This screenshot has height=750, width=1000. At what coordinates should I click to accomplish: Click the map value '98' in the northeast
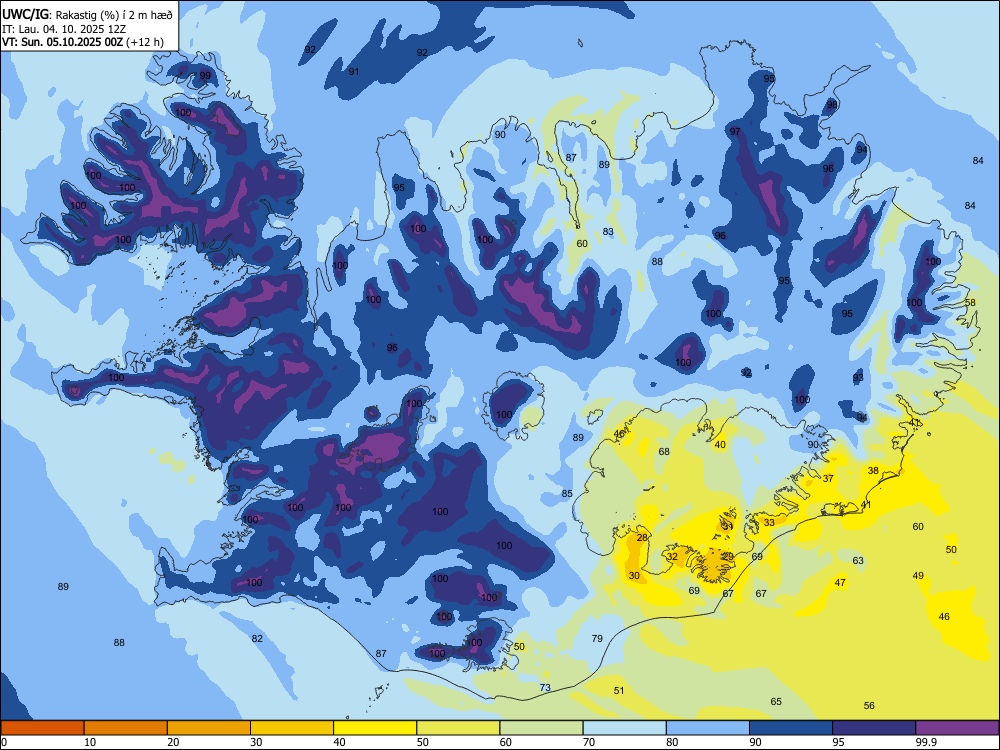coord(832,105)
